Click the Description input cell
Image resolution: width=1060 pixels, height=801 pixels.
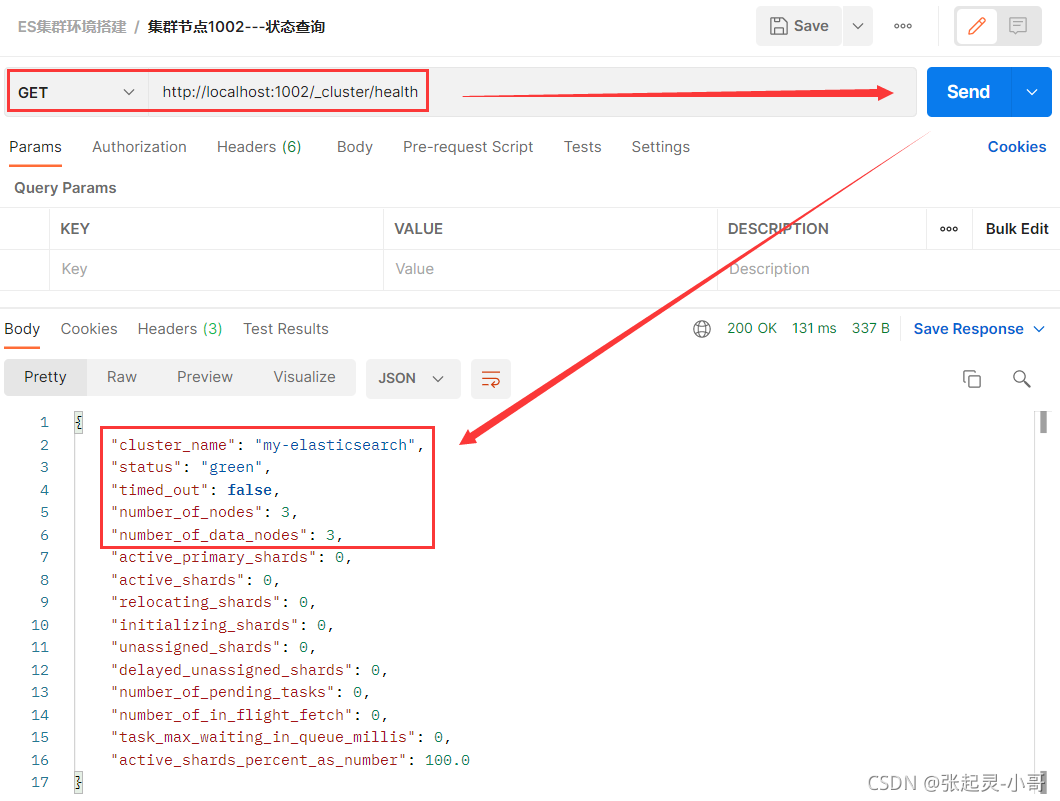click(x=888, y=269)
